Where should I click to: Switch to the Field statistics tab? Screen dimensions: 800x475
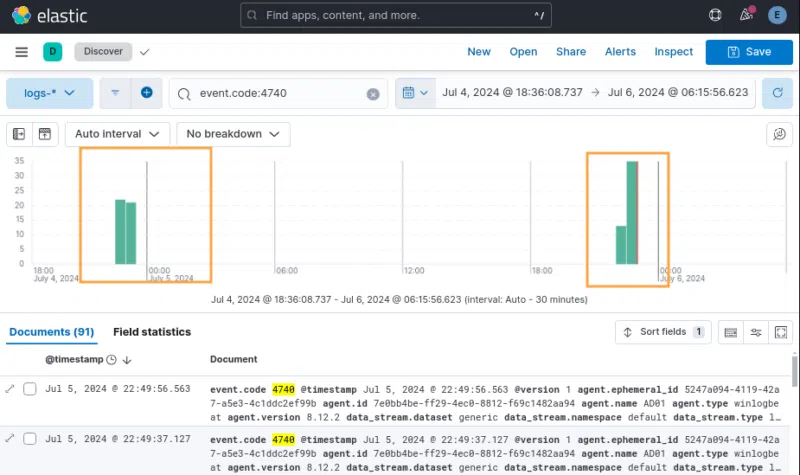(152, 332)
